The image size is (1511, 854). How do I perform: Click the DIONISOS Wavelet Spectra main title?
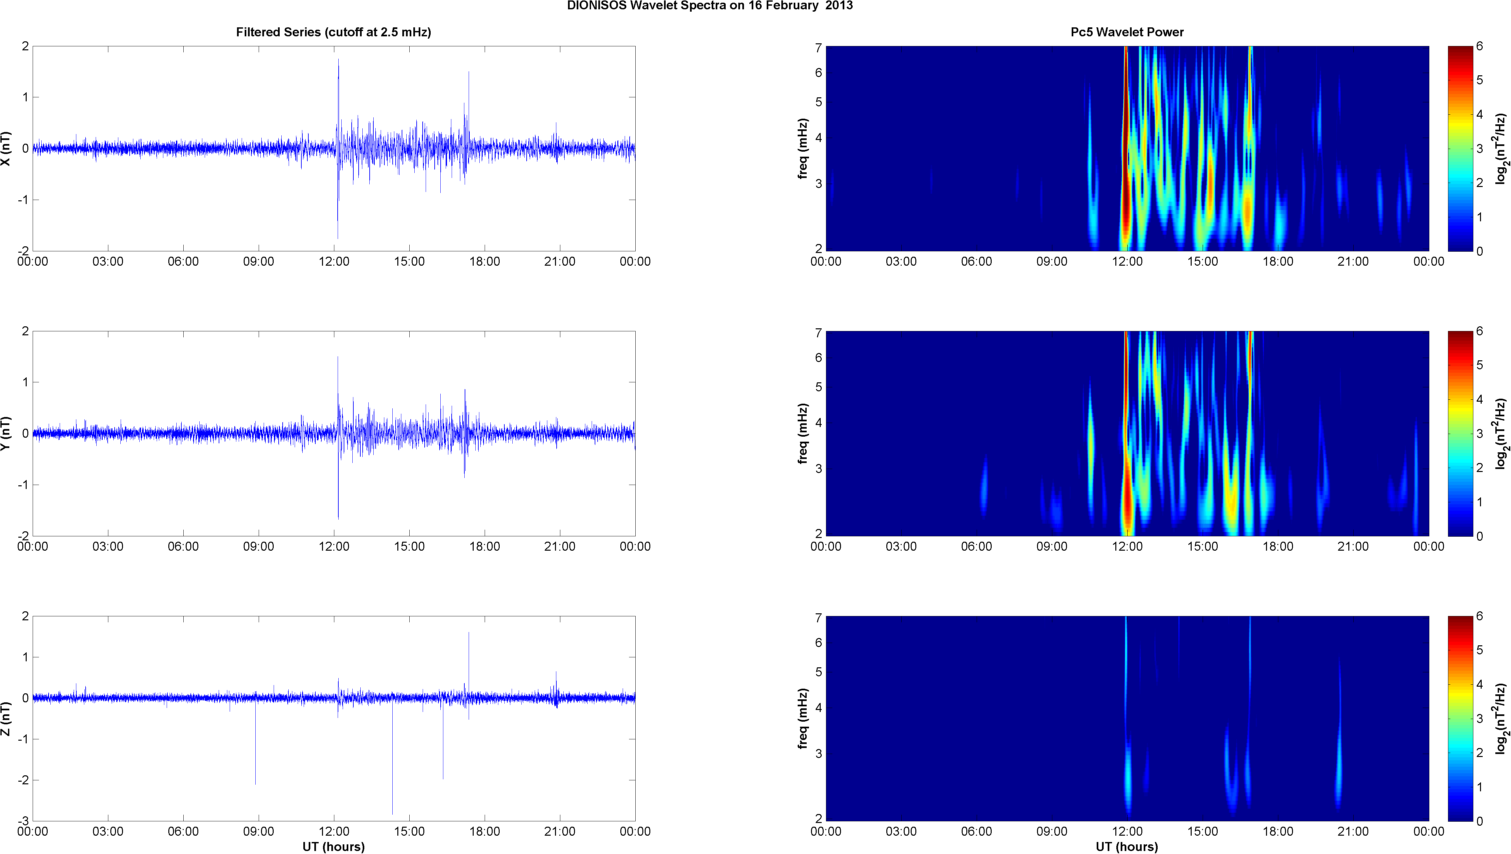710,6
